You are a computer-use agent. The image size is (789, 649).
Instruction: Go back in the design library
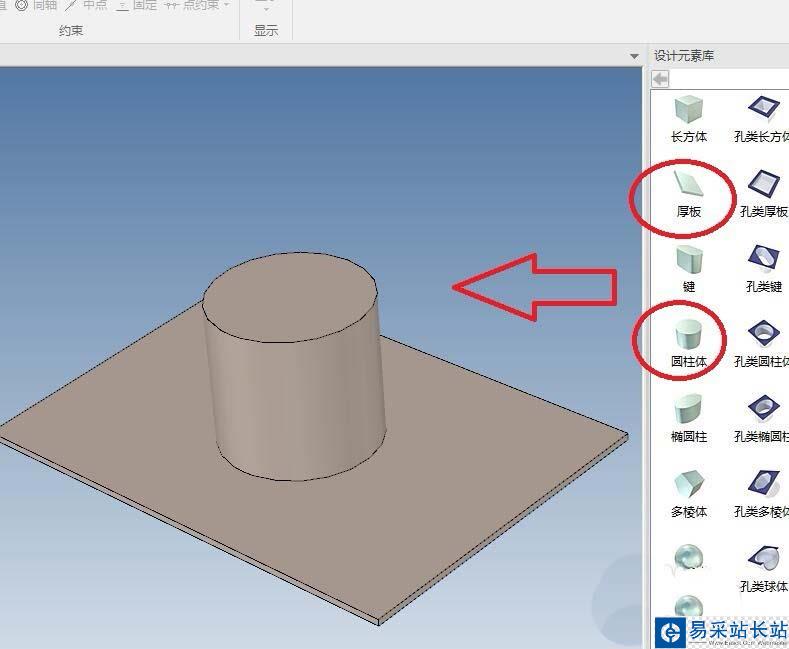pyautogui.click(x=660, y=79)
